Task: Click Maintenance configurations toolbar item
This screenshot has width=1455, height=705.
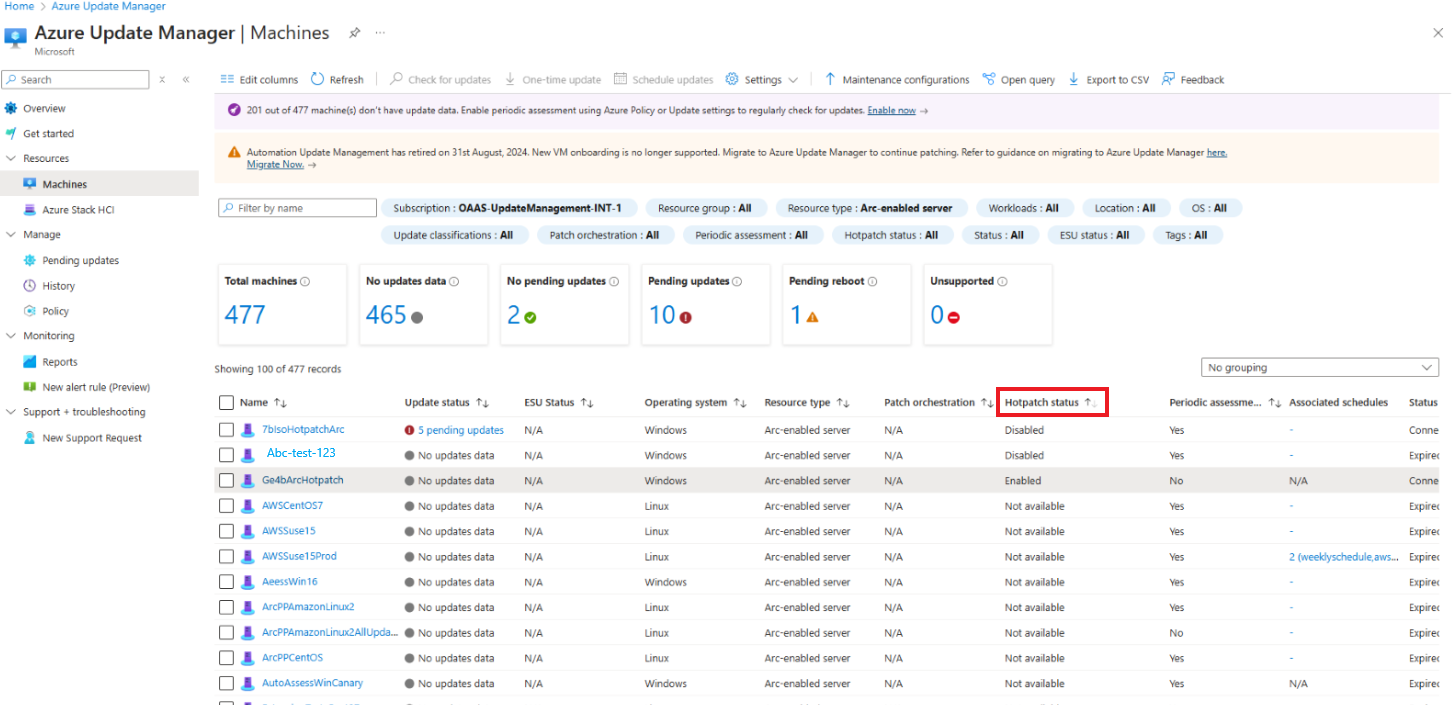Action: click(896, 80)
